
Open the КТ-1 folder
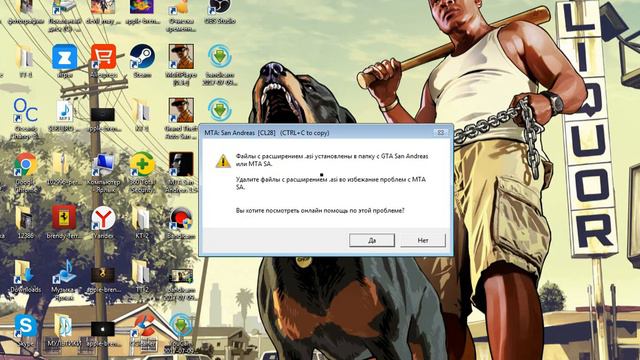(x=141, y=110)
